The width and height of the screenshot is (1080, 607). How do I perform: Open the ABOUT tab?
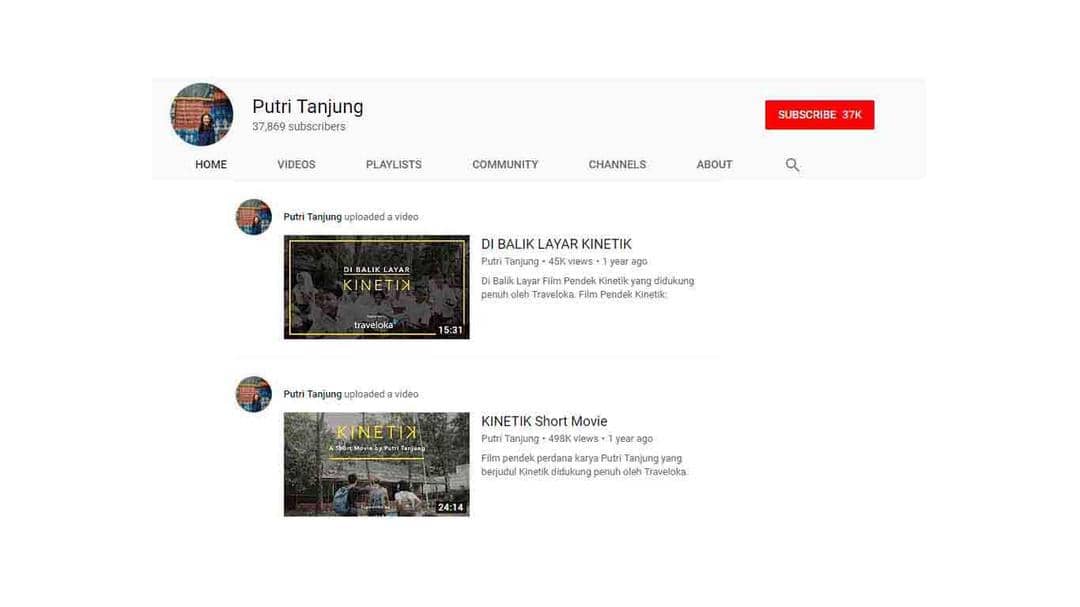[714, 165]
